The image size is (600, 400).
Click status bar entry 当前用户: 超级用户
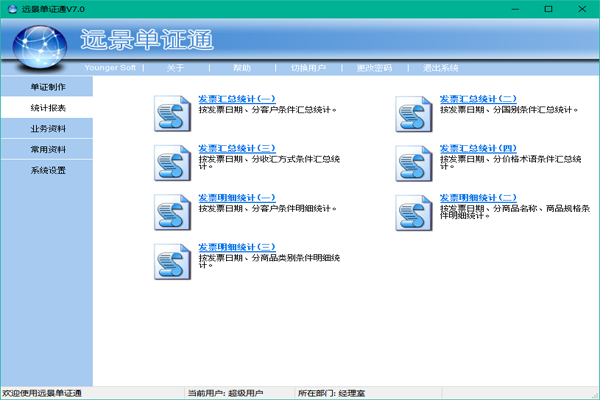point(225,393)
